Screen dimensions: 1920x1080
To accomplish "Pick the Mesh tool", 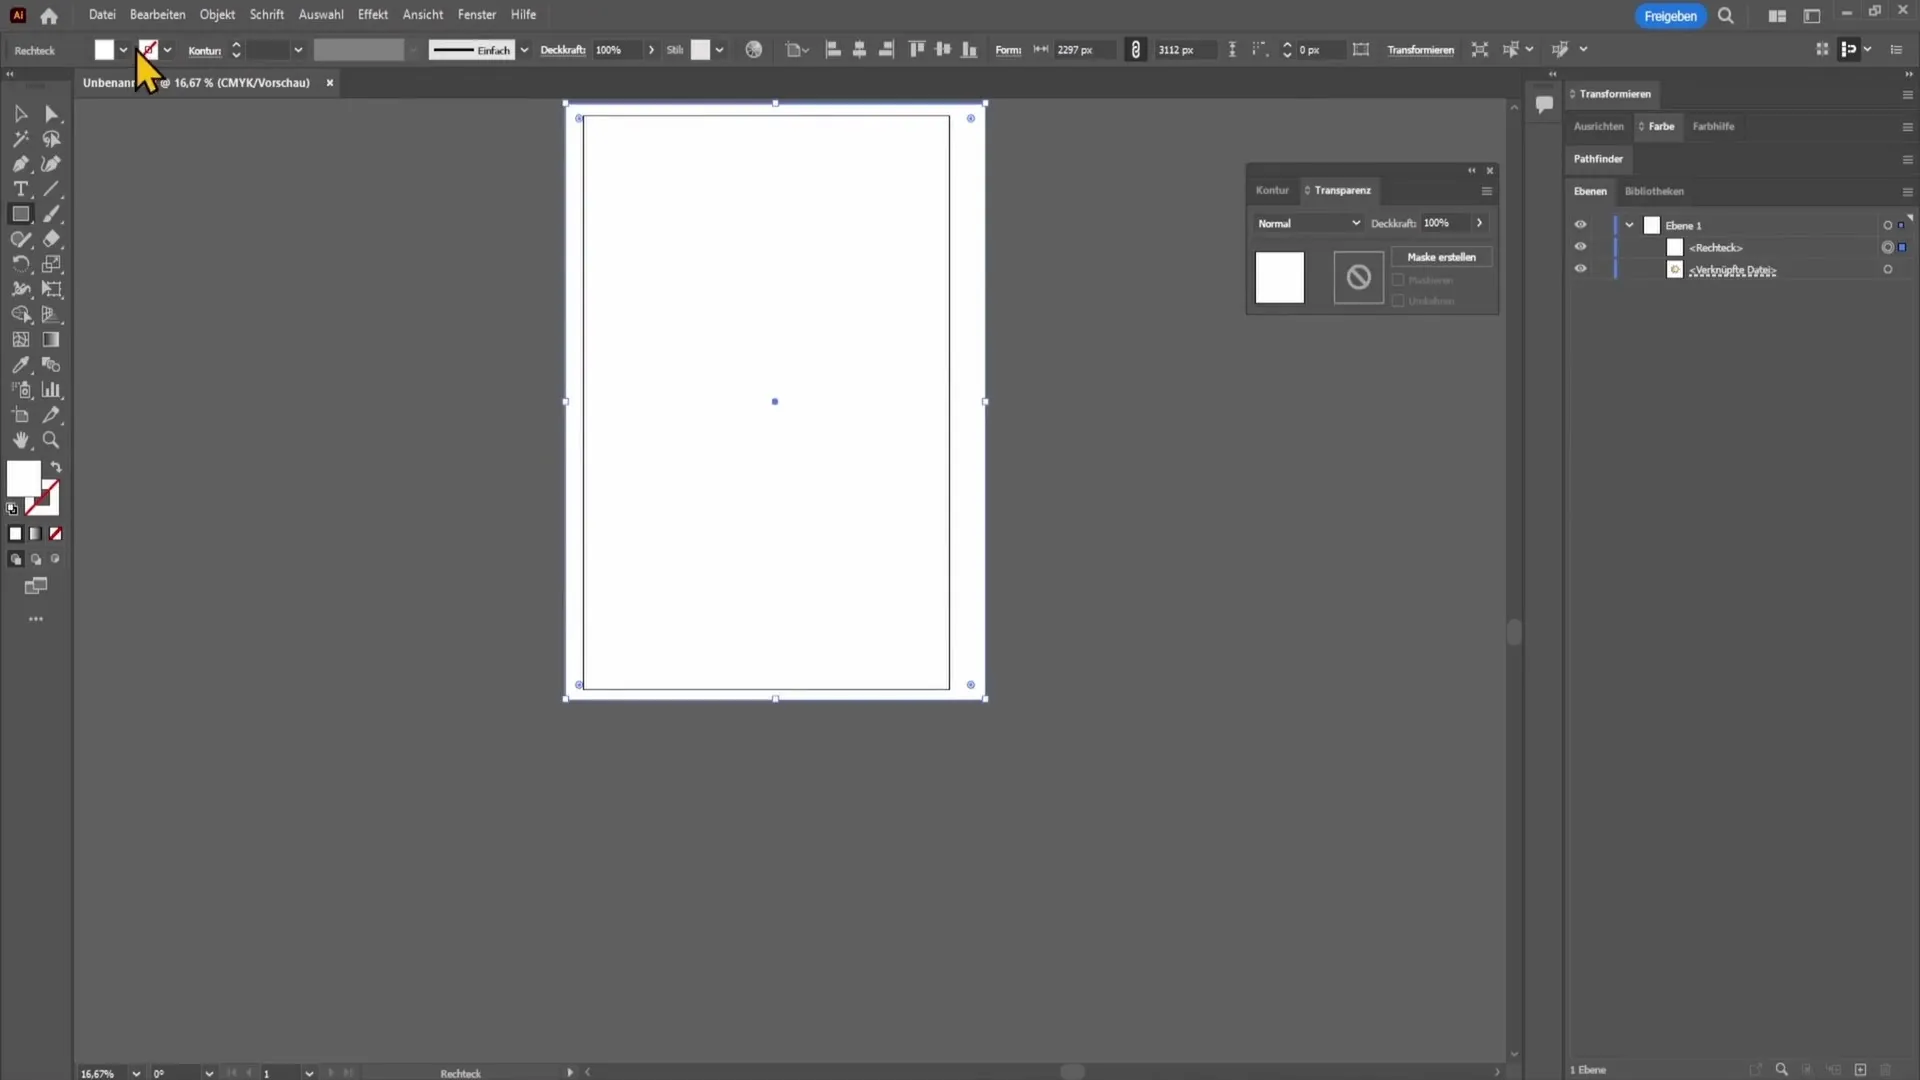I will pos(20,340).
